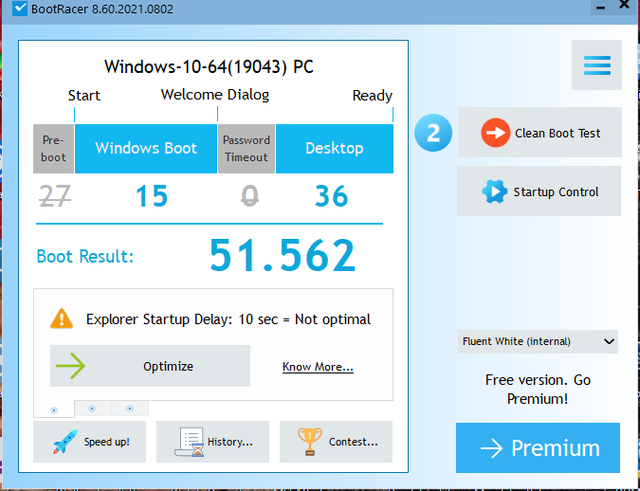This screenshot has height=491, width=640.
Task: Click the Startup Control gear icon
Action: click(x=494, y=191)
